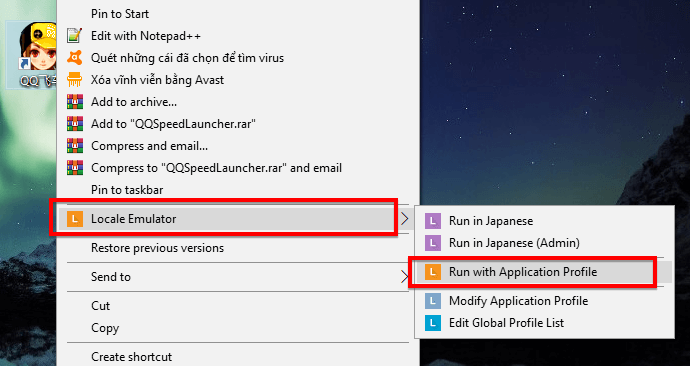Image resolution: width=690 pixels, height=366 pixels.
Task: Click WinRAR icon beside Add to archive
Action: tap(74, 102)
